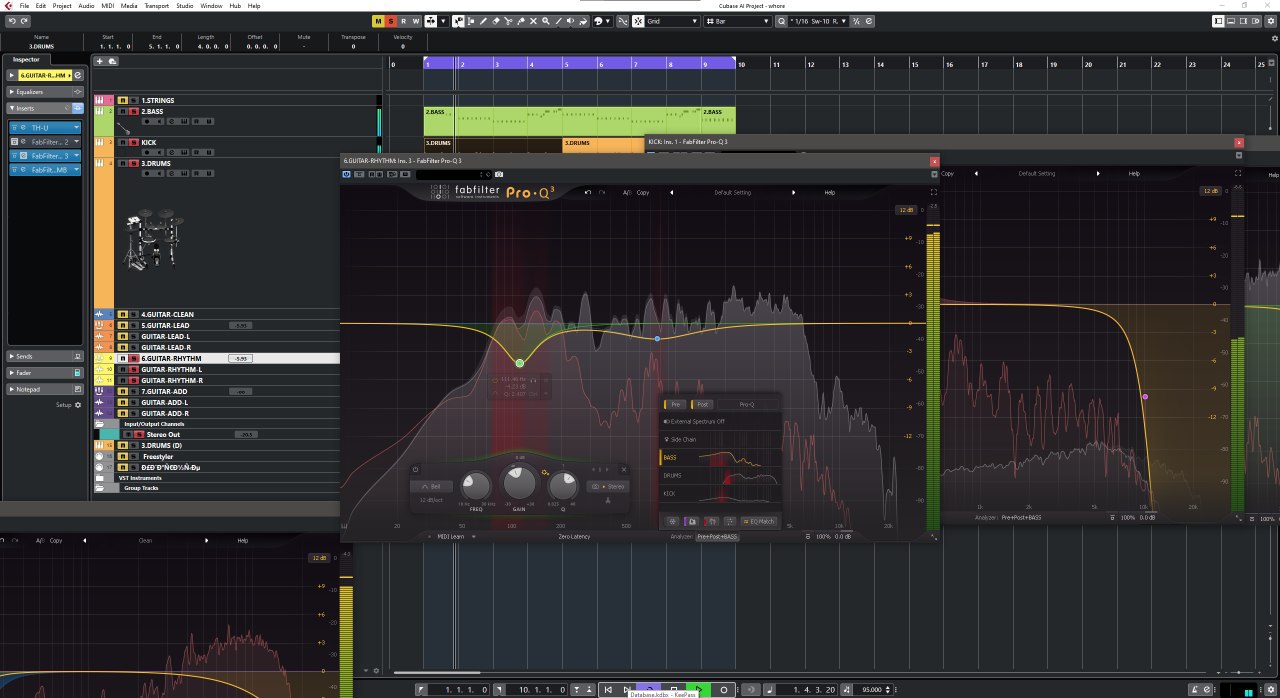This screenshot has height=698, width=1280.
Task: Click EQ Match button
Action: (x=759, y=521)
